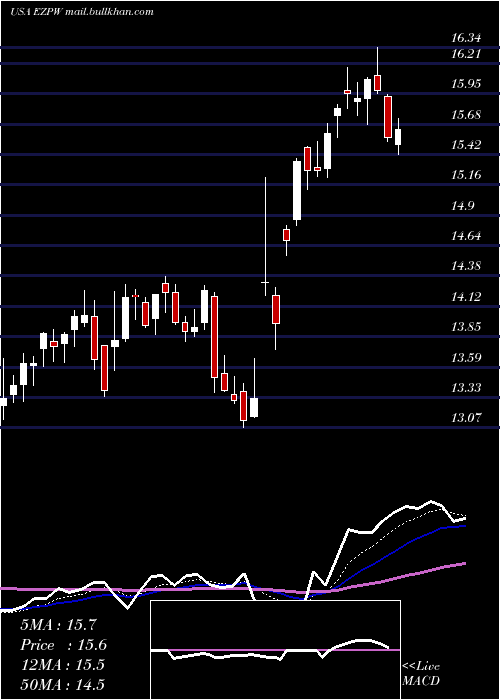Click the last white candlestick on the right
The height and width of the screenshot is (700, 500).
point(398,137)
